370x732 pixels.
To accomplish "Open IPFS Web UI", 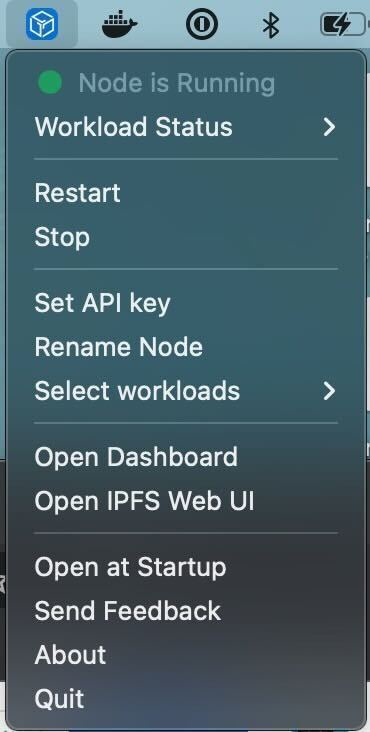I will 186,501.
